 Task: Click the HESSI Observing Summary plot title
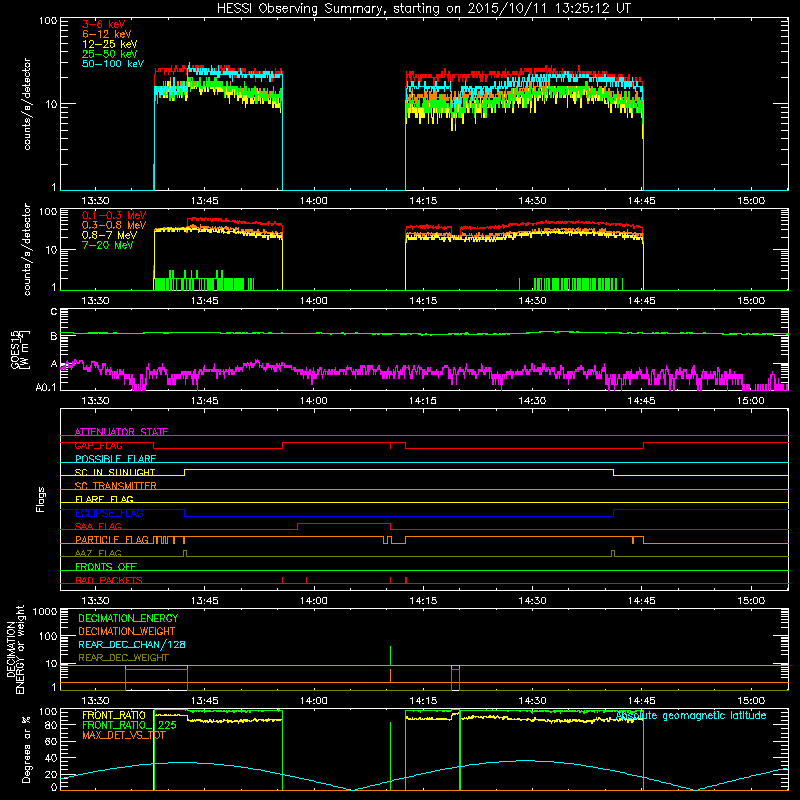423,9
